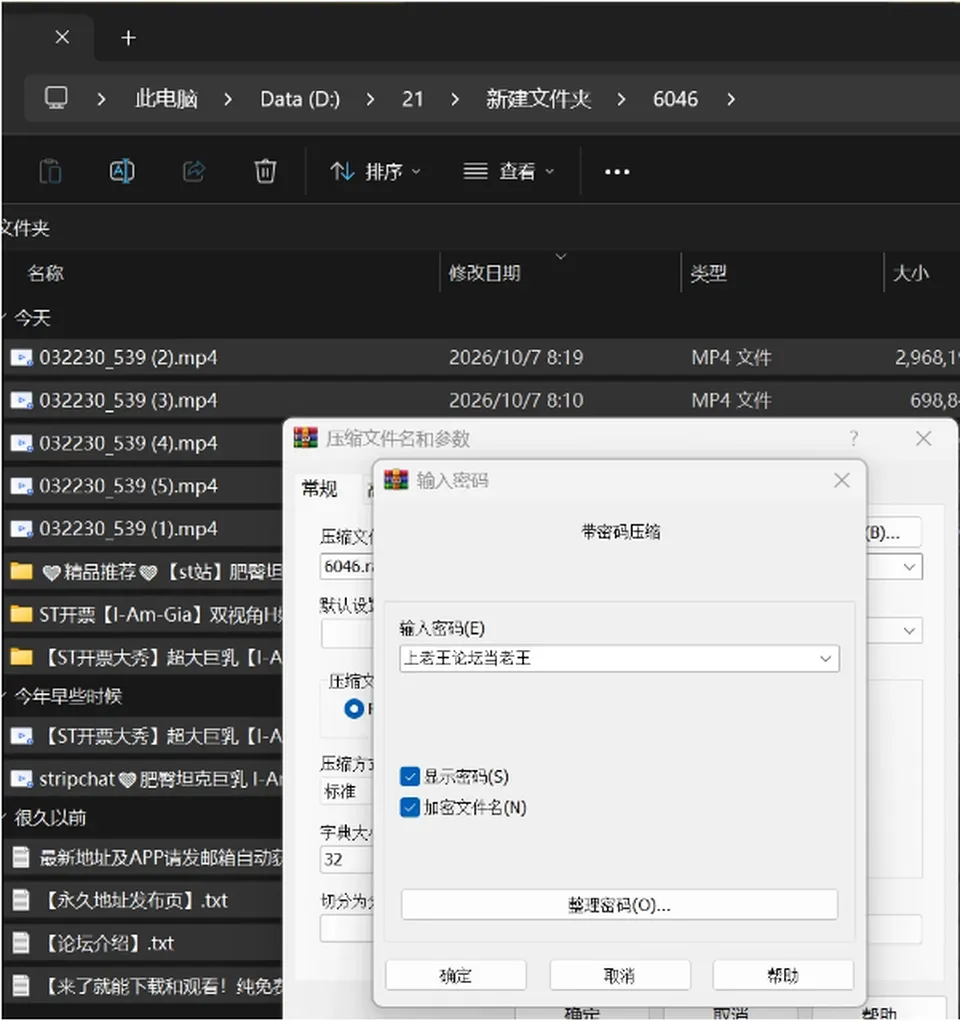Switch to the 常规 tab

point(320,488)
